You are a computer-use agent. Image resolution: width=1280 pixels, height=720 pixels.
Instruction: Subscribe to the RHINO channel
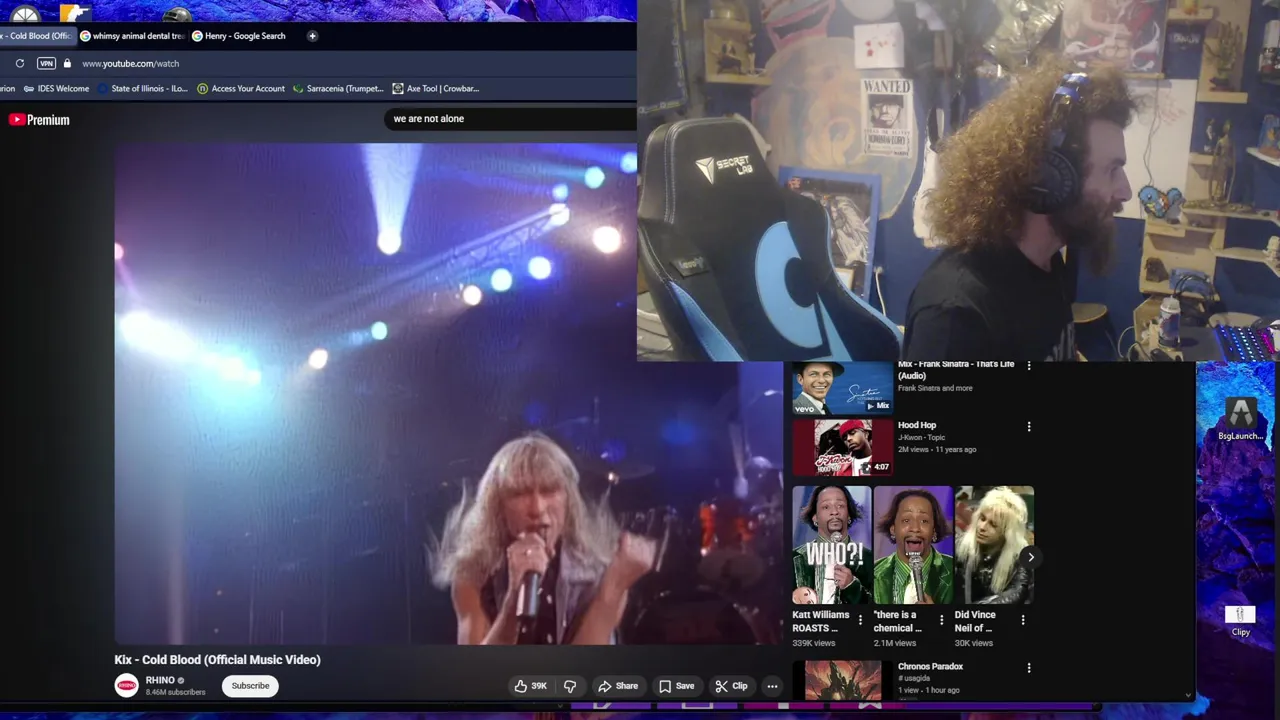pyautogui.click(x=250, y=686)
